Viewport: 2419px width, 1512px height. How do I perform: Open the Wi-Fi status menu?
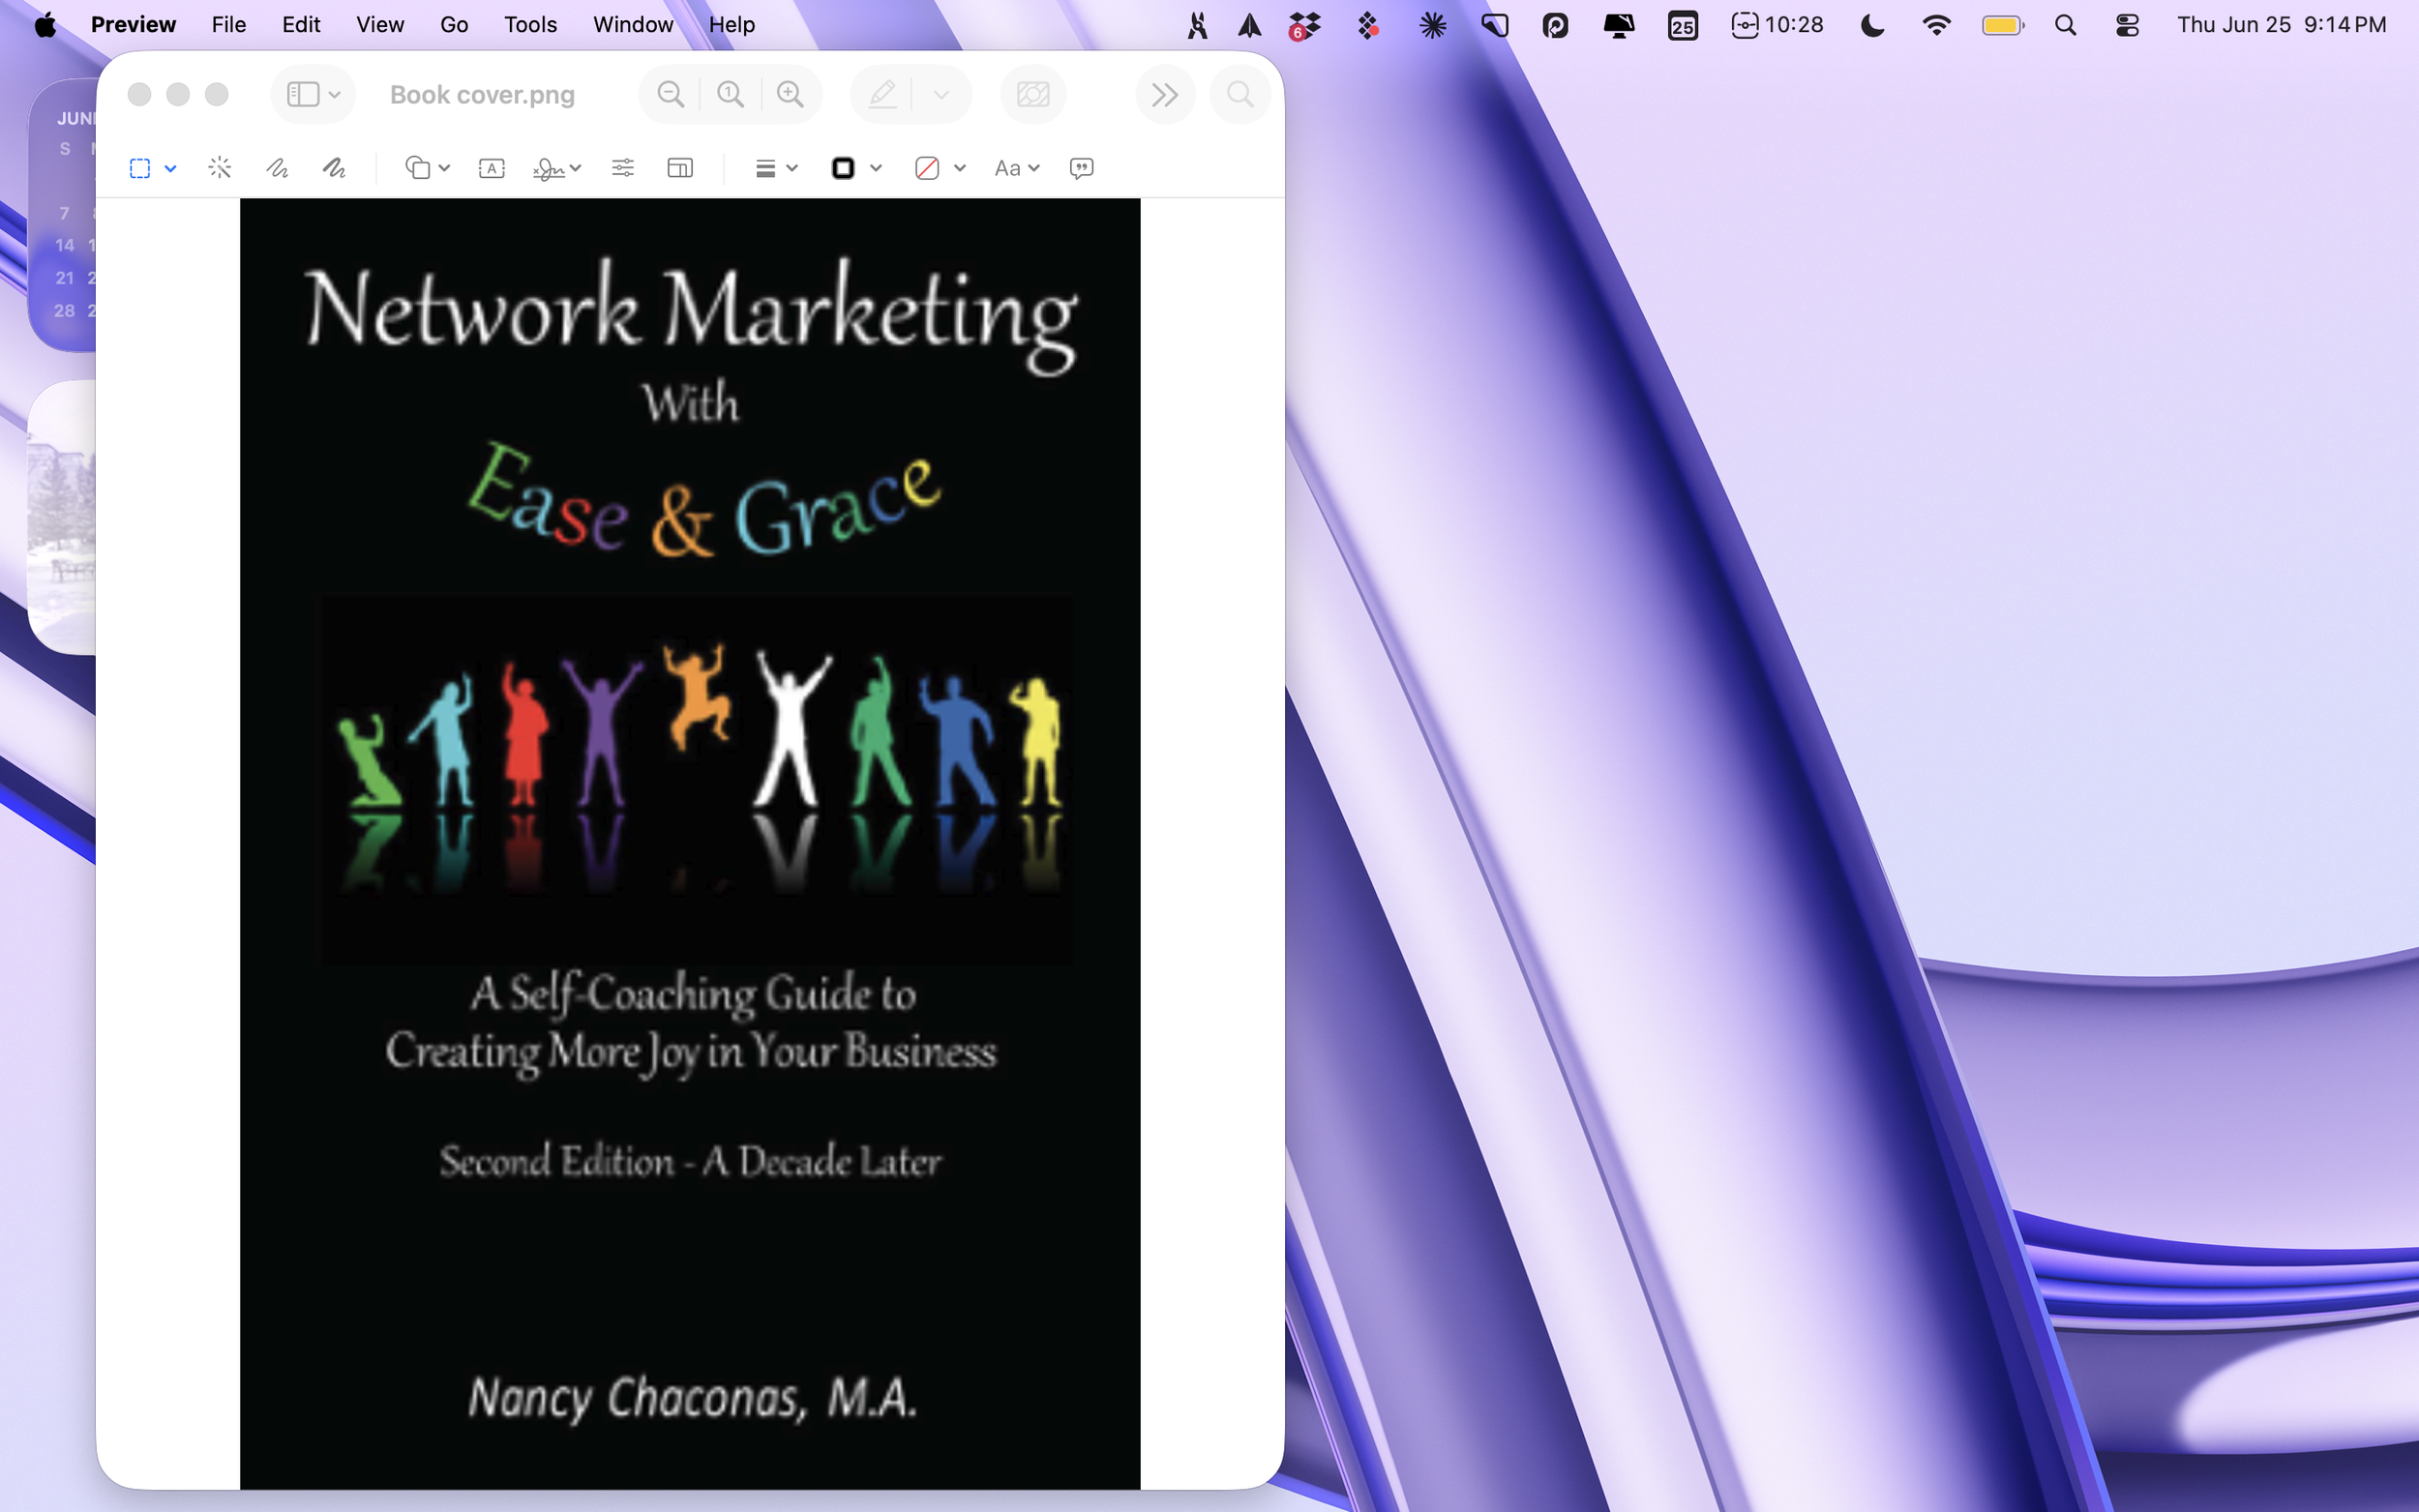click(x=1936, y=25)
